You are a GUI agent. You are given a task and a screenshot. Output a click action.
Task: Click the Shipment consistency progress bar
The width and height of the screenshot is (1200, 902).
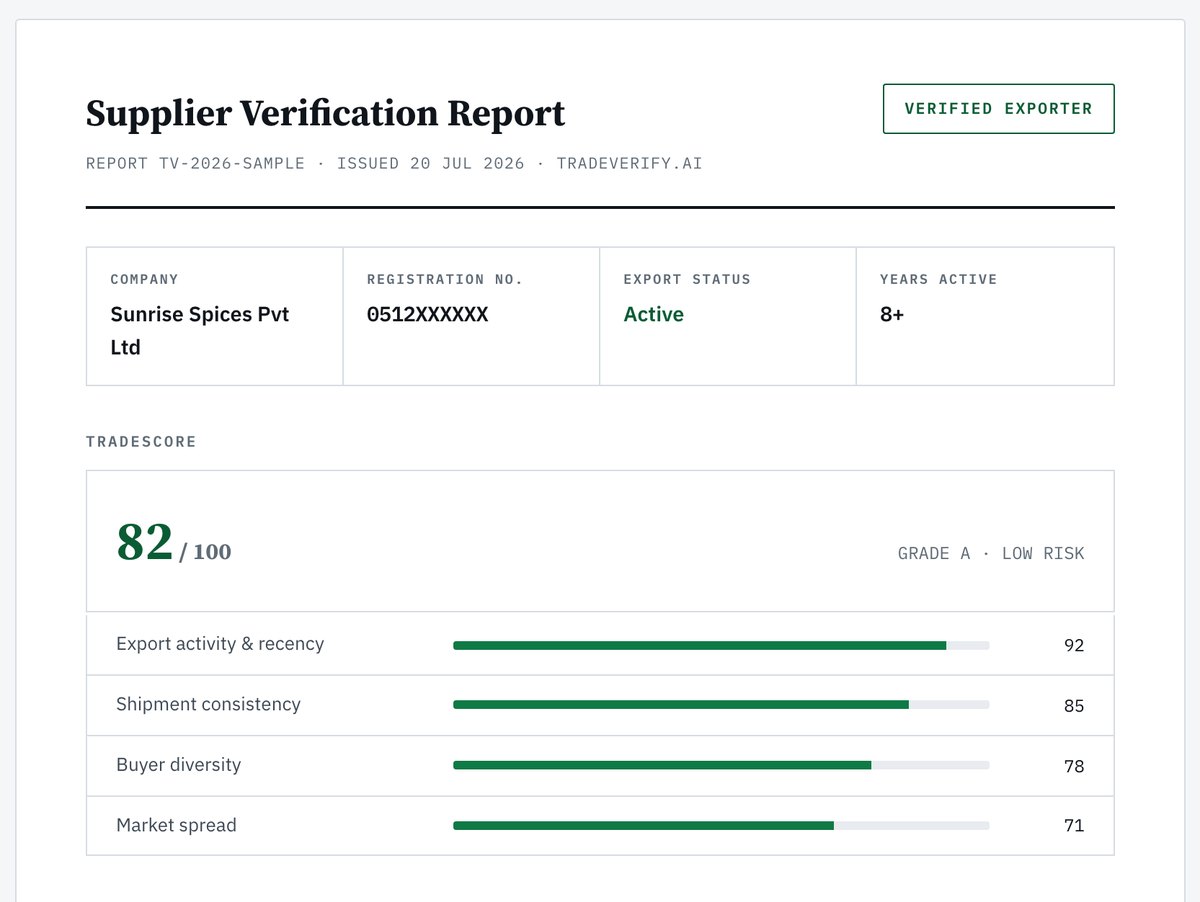point(721,705)
